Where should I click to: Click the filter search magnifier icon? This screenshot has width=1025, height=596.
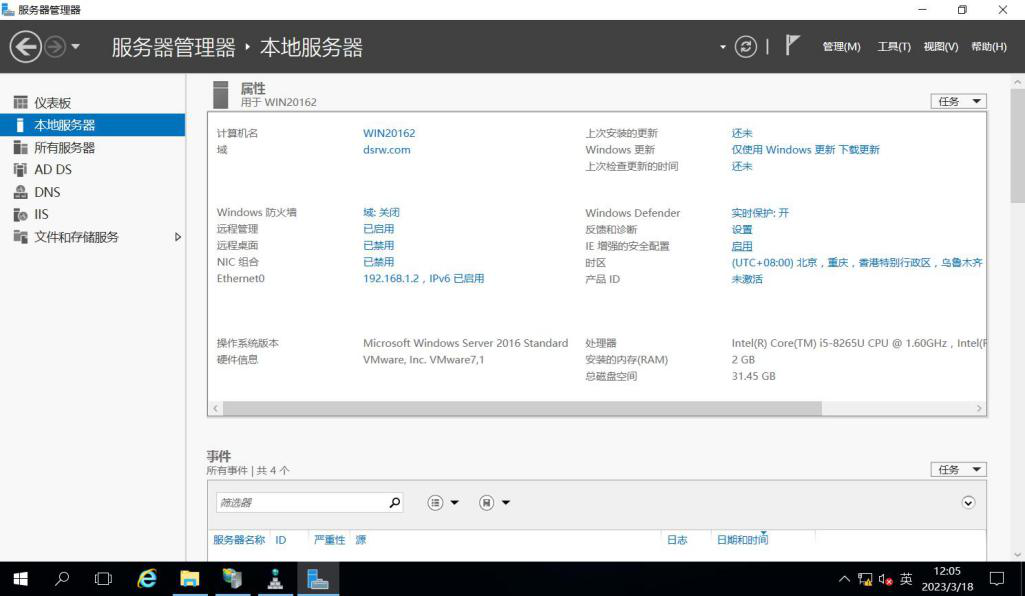click(394, 503)
